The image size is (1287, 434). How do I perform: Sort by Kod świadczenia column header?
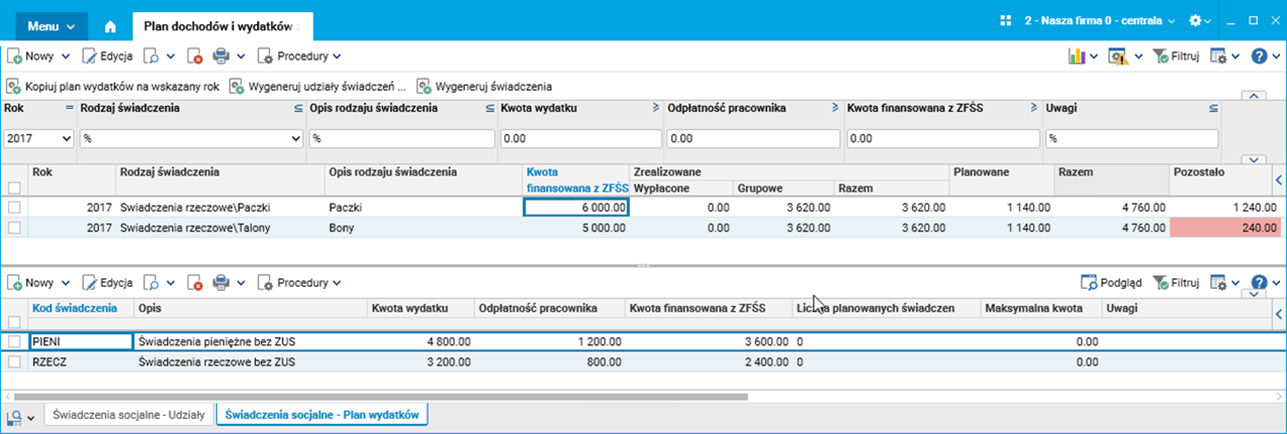click(75, 307)
